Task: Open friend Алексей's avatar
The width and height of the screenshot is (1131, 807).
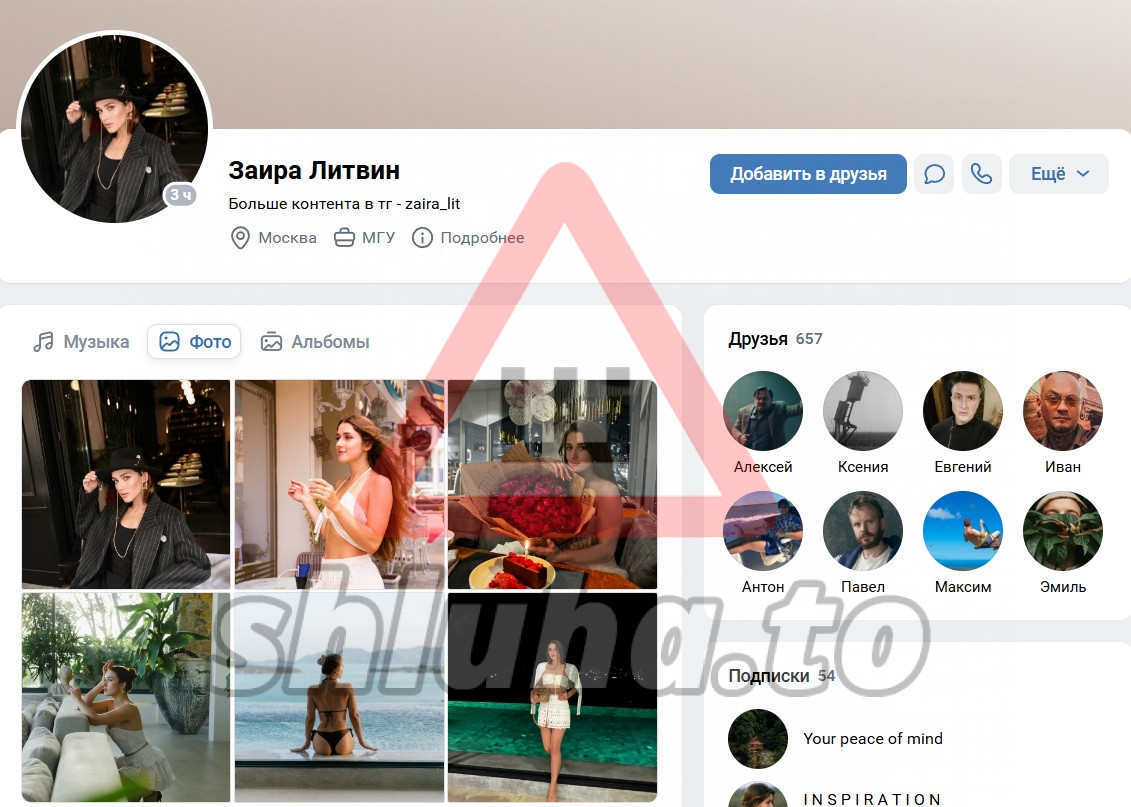Action: [x=763, y=411]
